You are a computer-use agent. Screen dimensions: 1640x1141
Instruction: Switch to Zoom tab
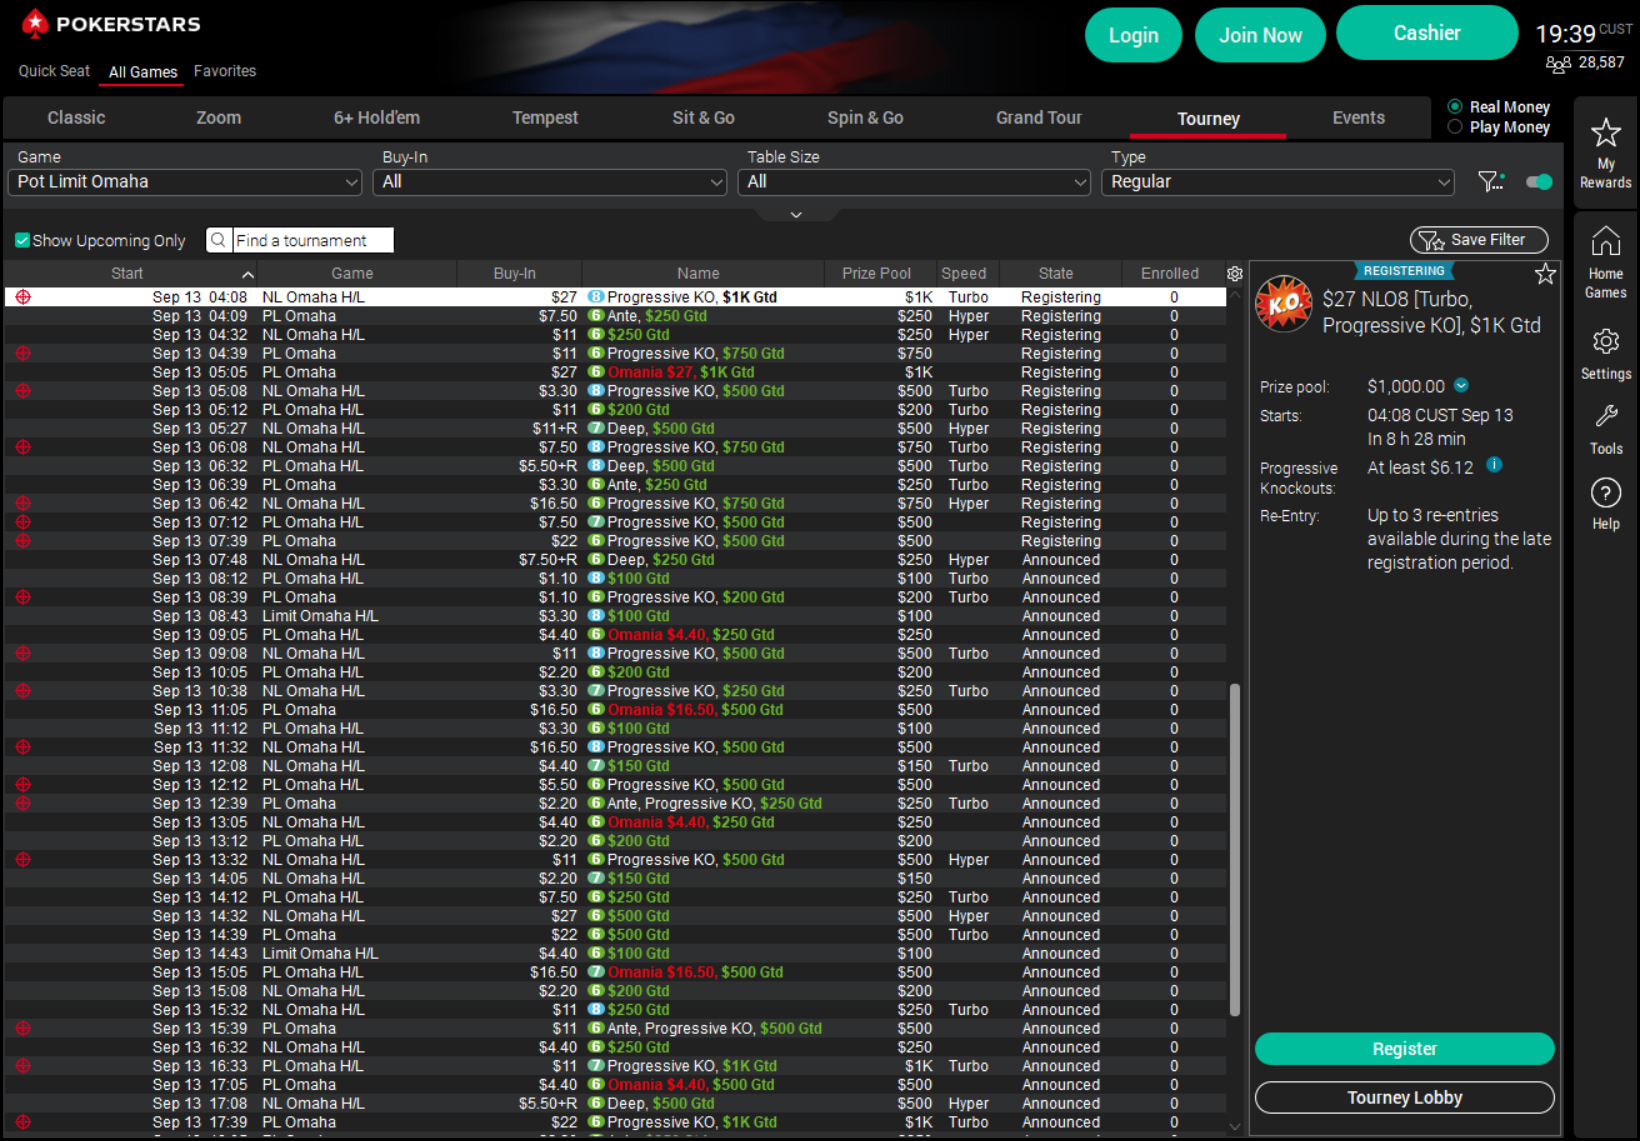[218, 118]
